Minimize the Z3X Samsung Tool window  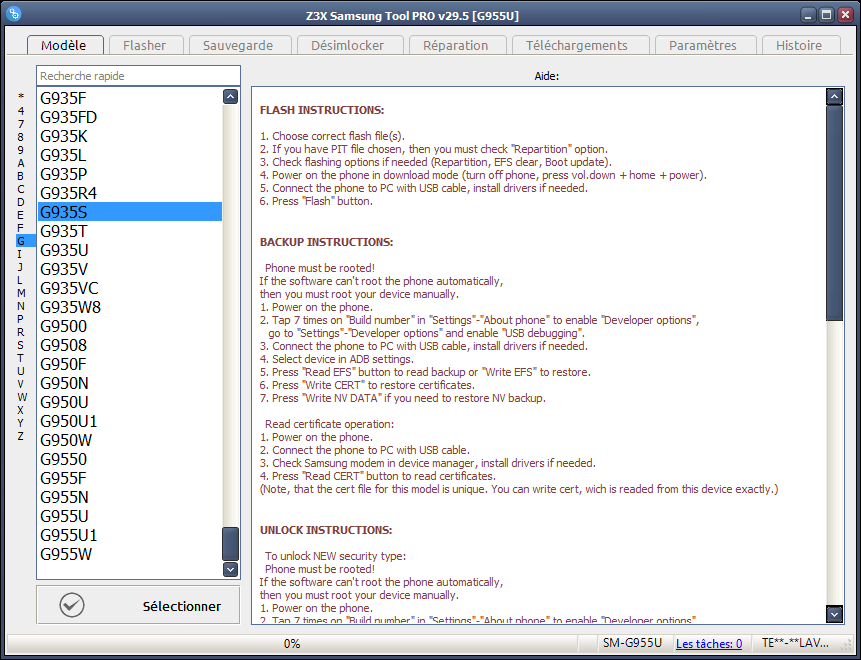click(808, 15)
